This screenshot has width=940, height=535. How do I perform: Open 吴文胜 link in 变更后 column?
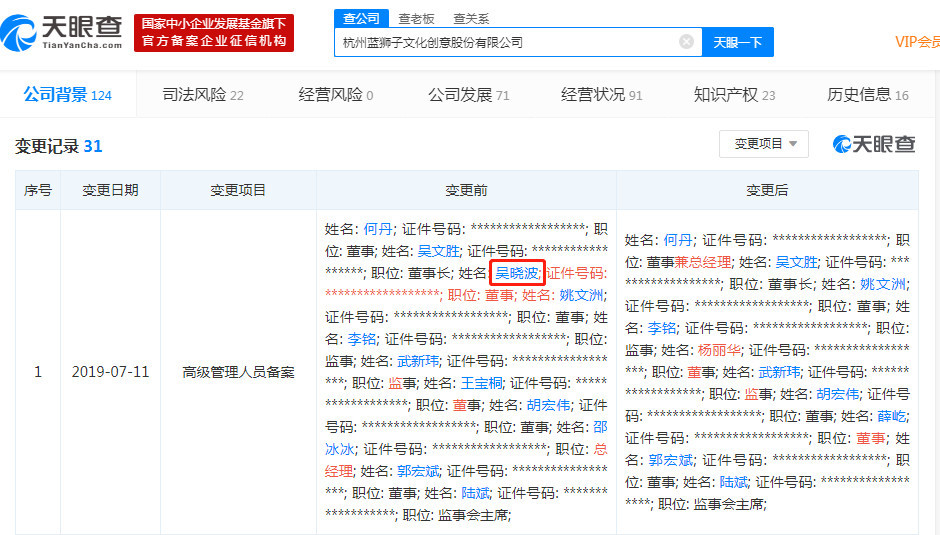click(797, 262)
